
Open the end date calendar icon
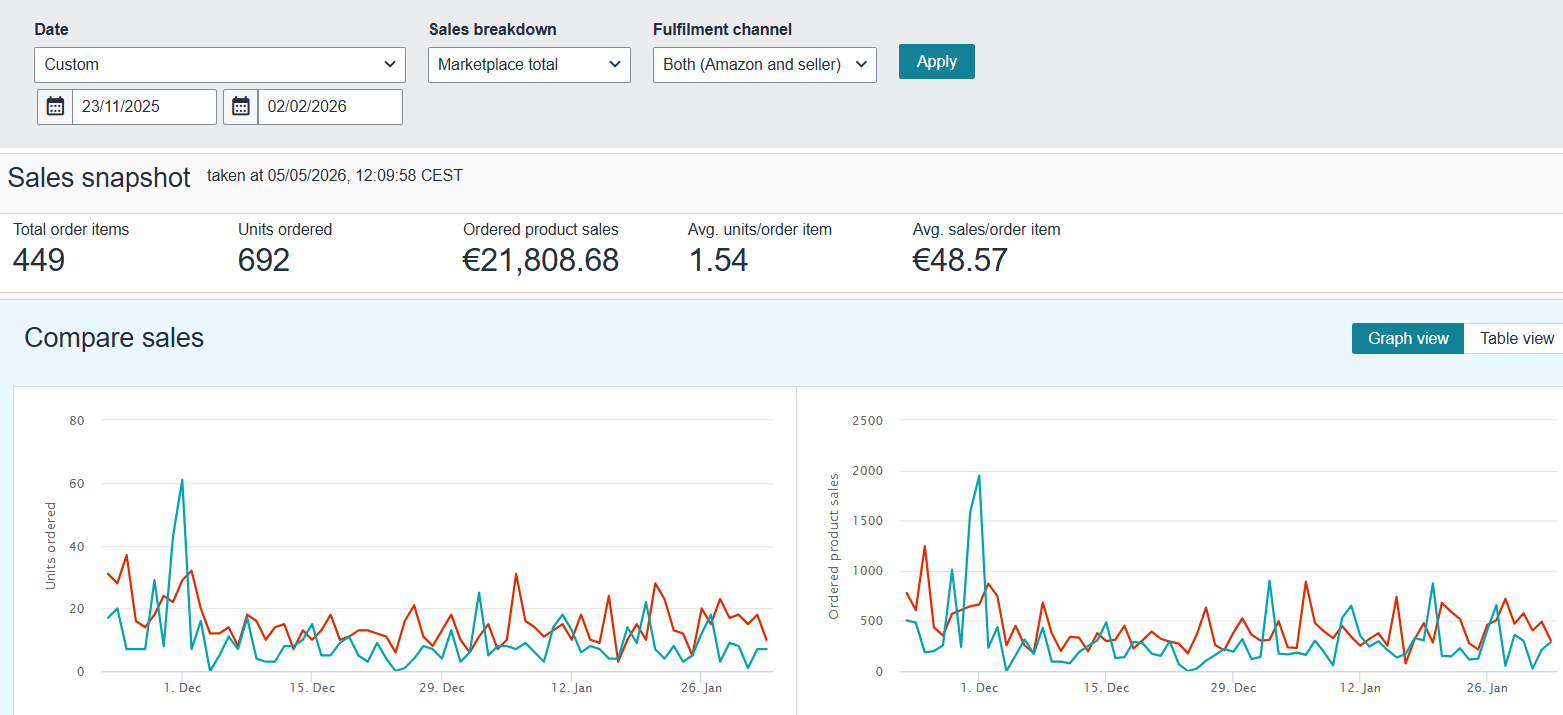tap(240, 107)
